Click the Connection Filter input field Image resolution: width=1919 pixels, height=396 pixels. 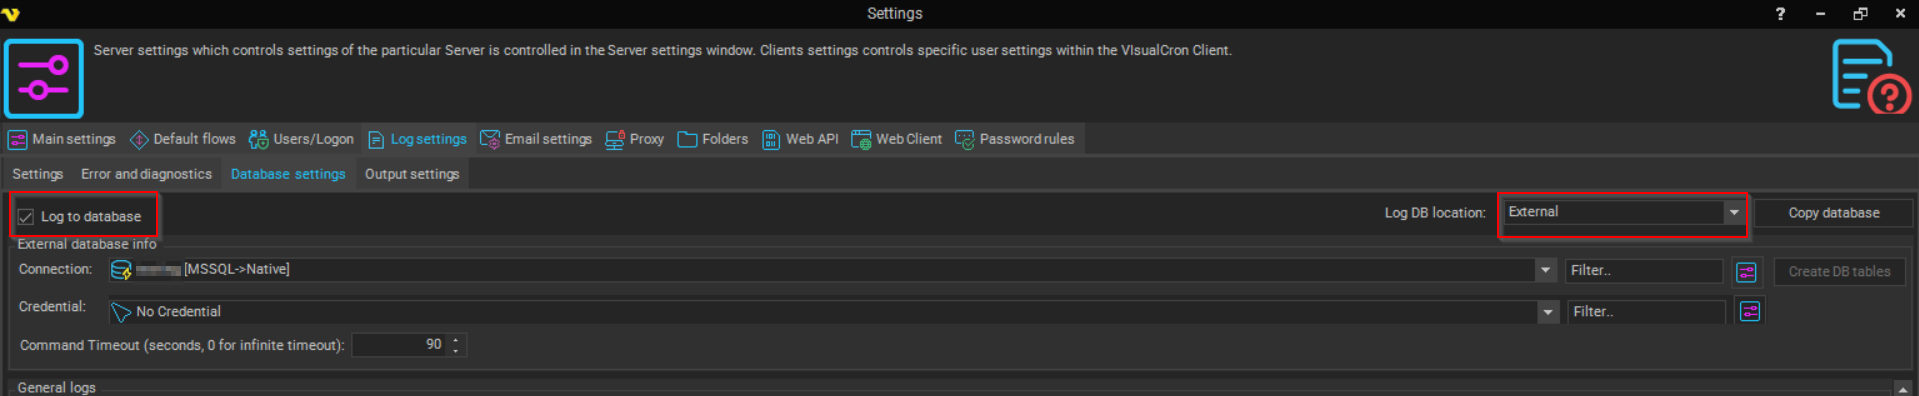click(1644, 271)
